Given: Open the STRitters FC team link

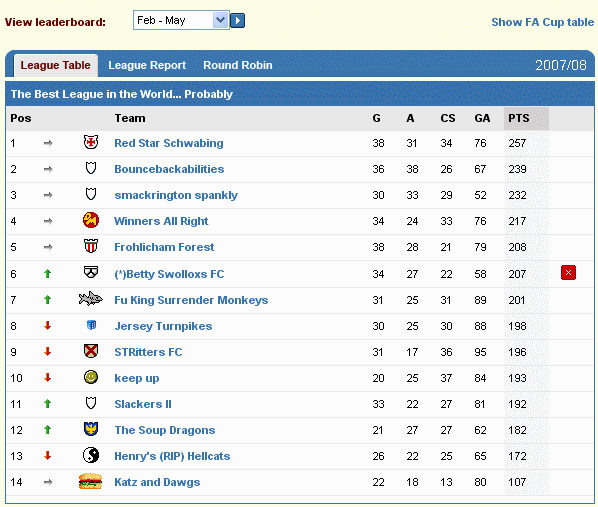Looking at the screenshot, I should click(x=148, y=352).
